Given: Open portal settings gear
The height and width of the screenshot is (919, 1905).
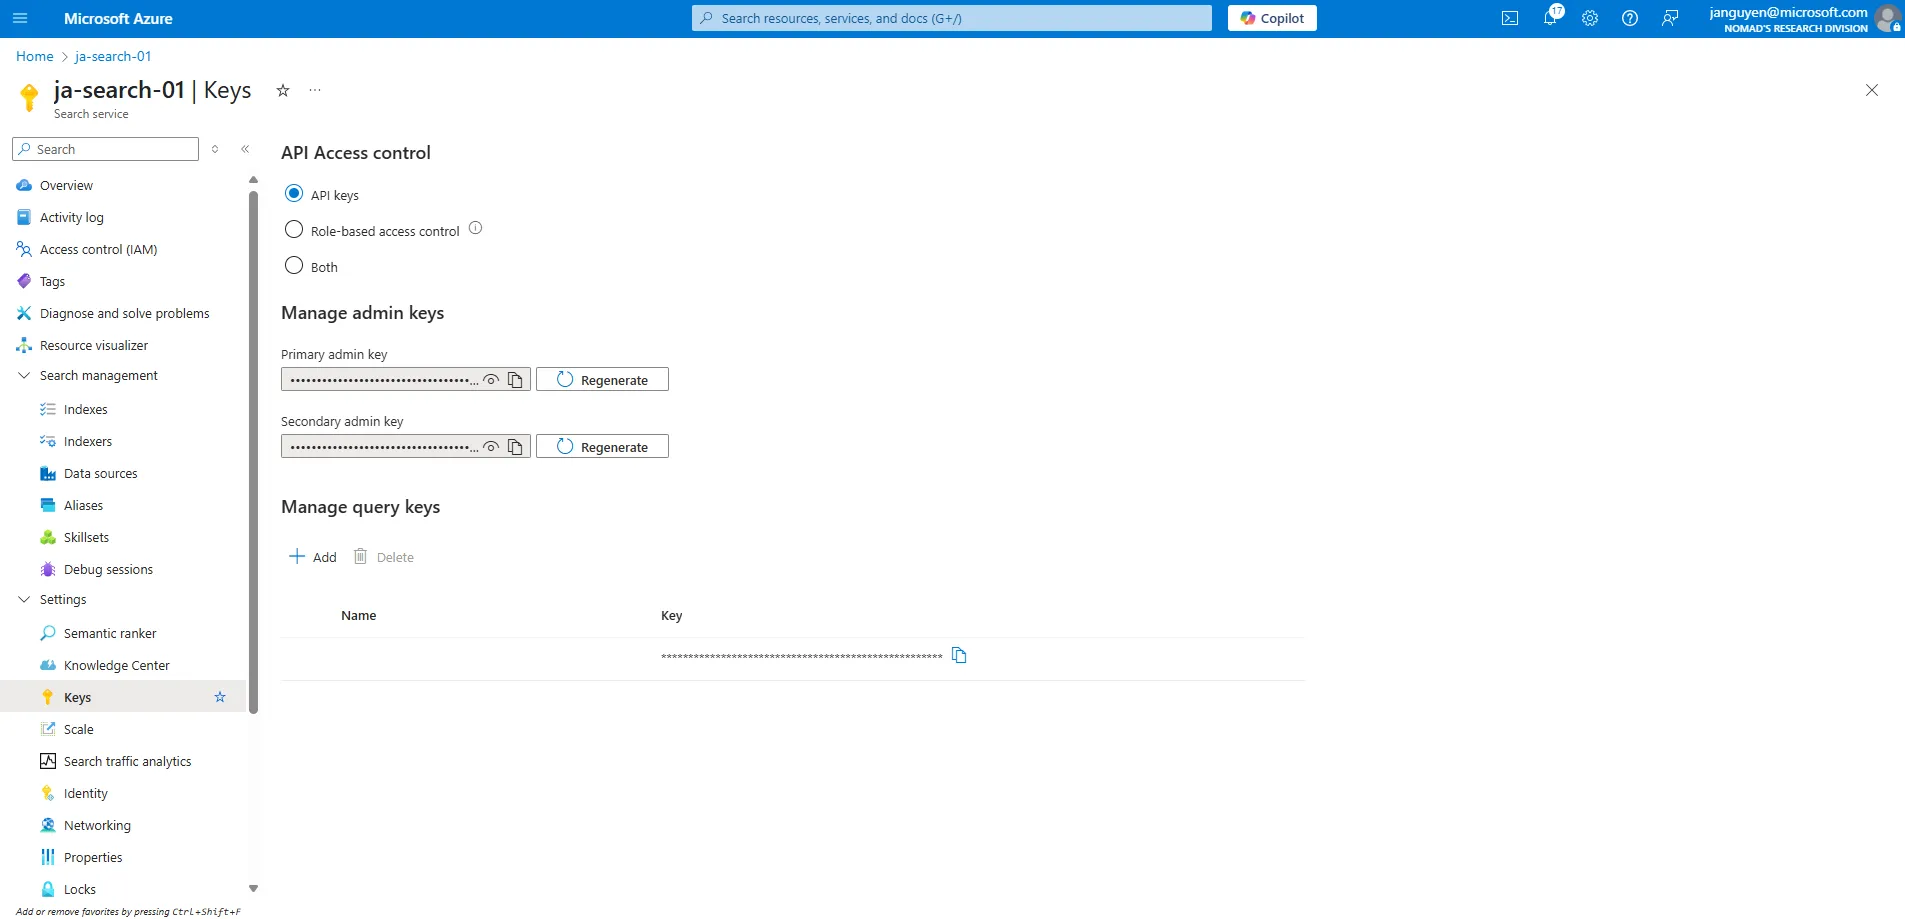Looking at the screenshot, I should (1590, 18).
